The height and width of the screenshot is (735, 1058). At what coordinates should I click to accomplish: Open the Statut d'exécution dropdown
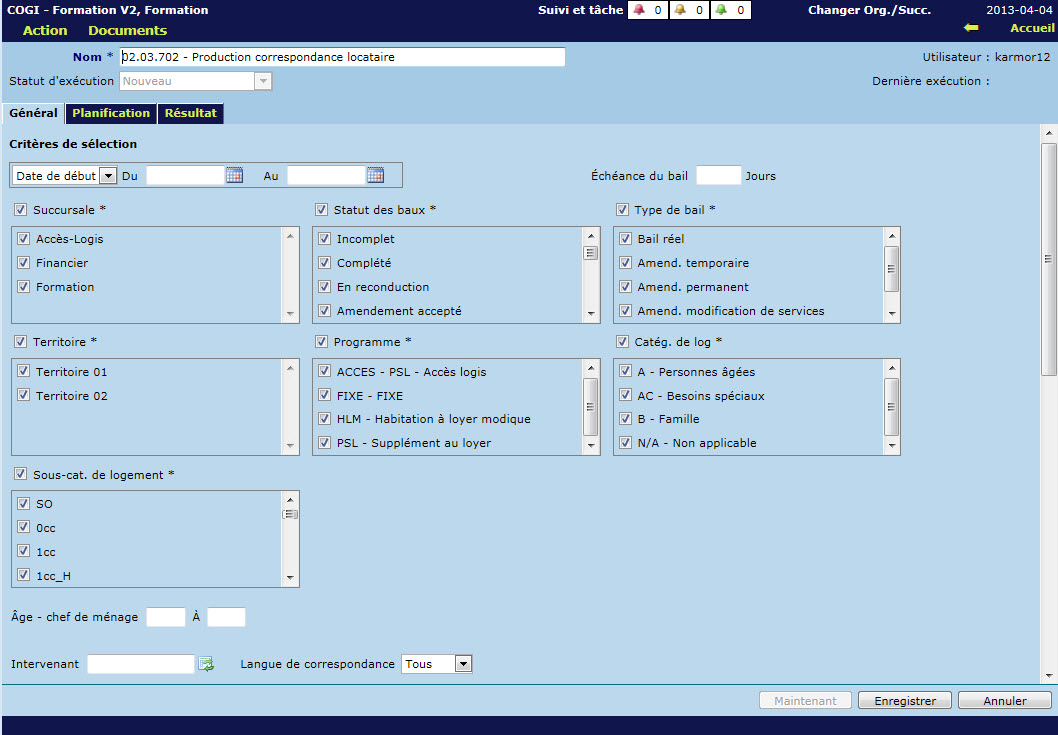coord(263,82)
